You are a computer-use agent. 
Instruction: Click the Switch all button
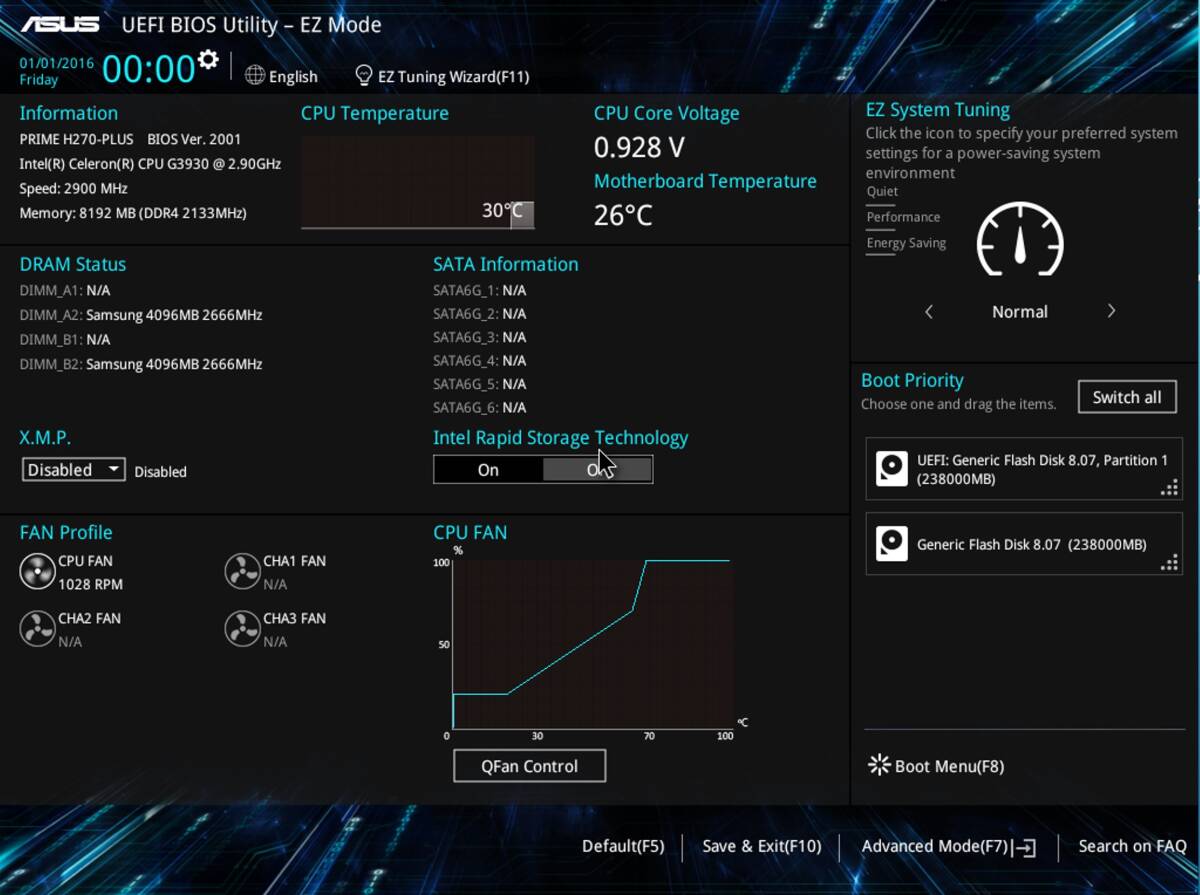(1127, 397)
